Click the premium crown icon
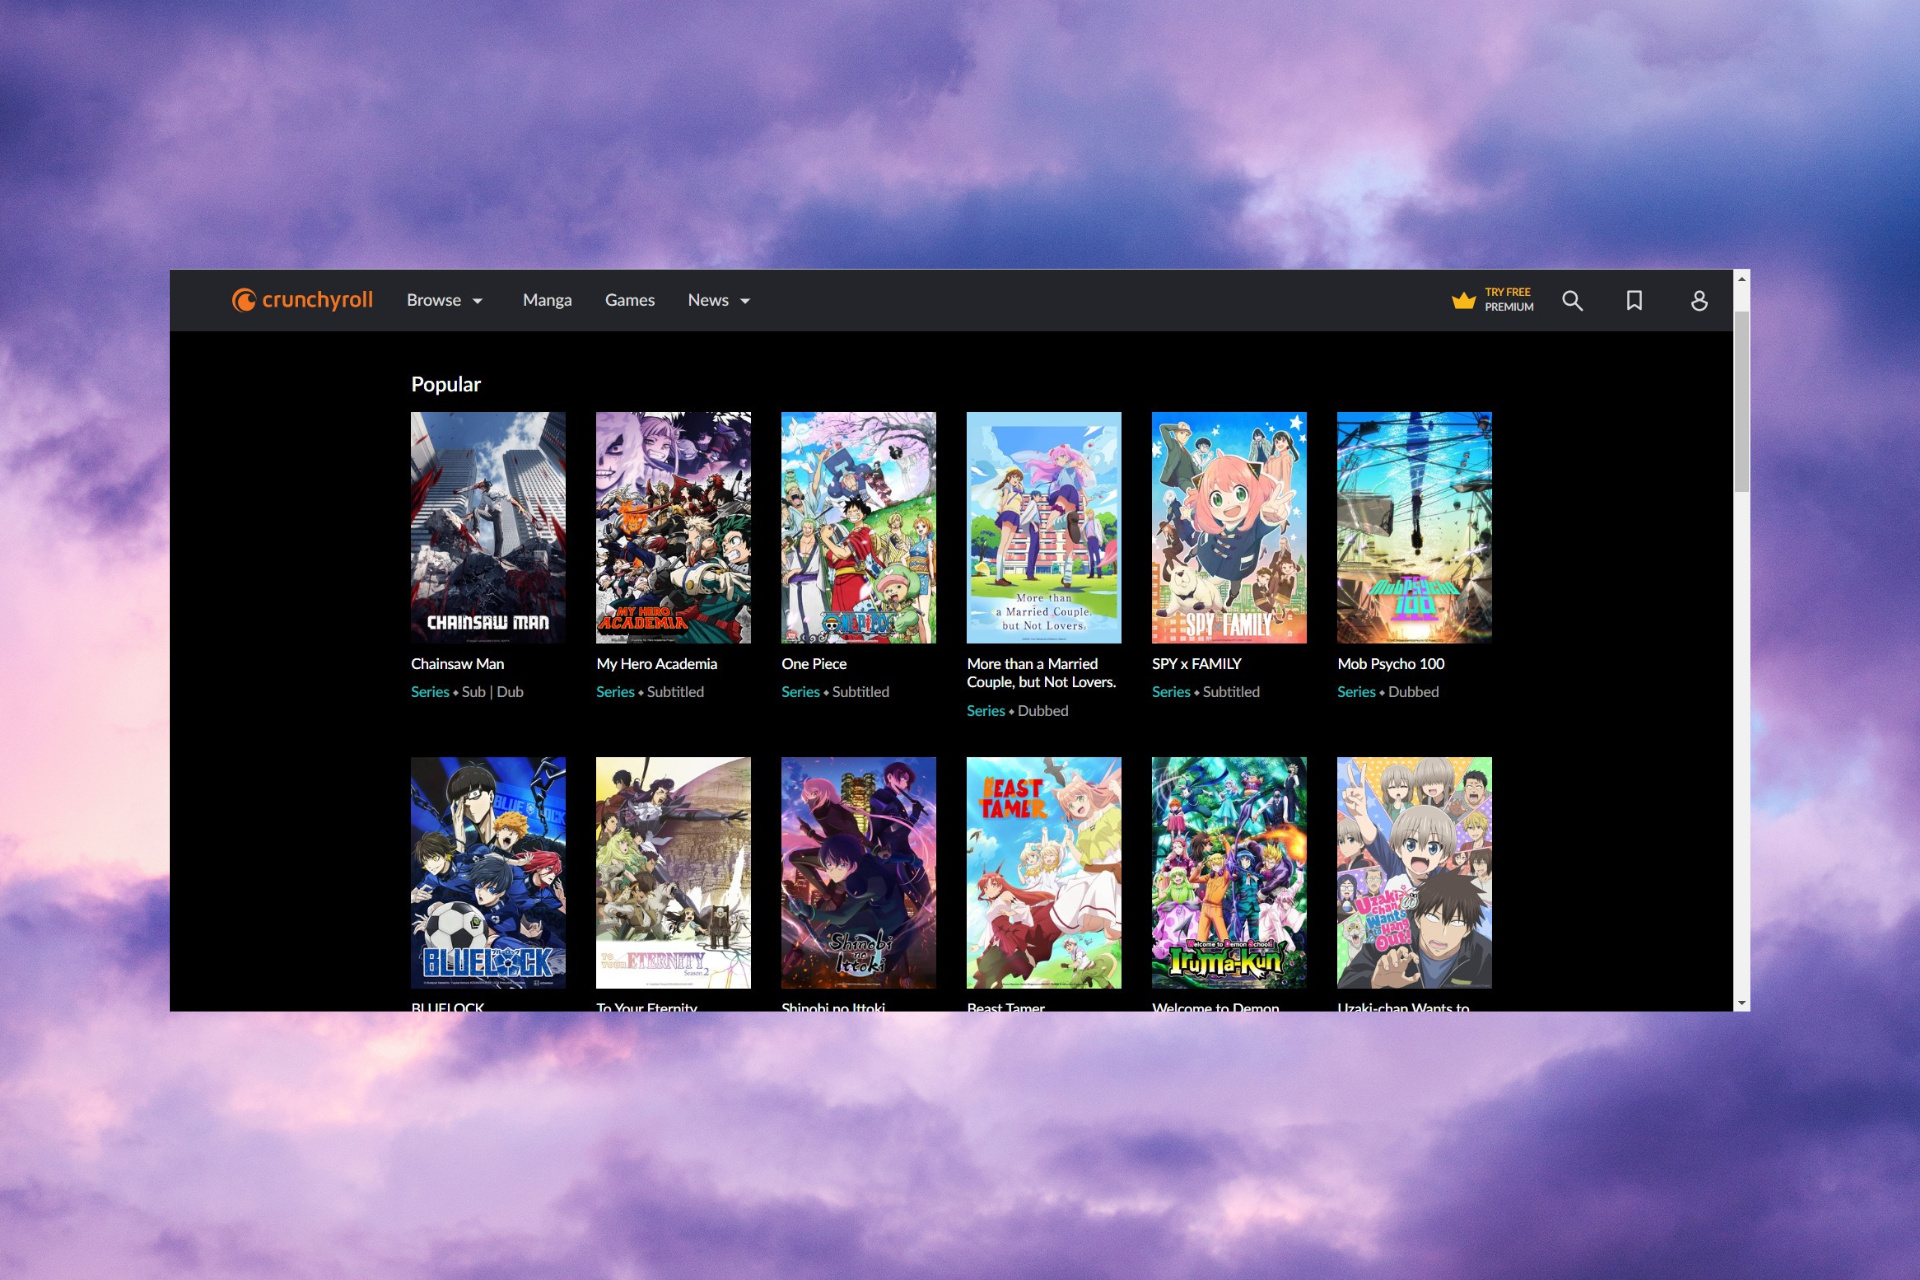This screenshot has height=1280, width=1920. tap(1464, 300)
